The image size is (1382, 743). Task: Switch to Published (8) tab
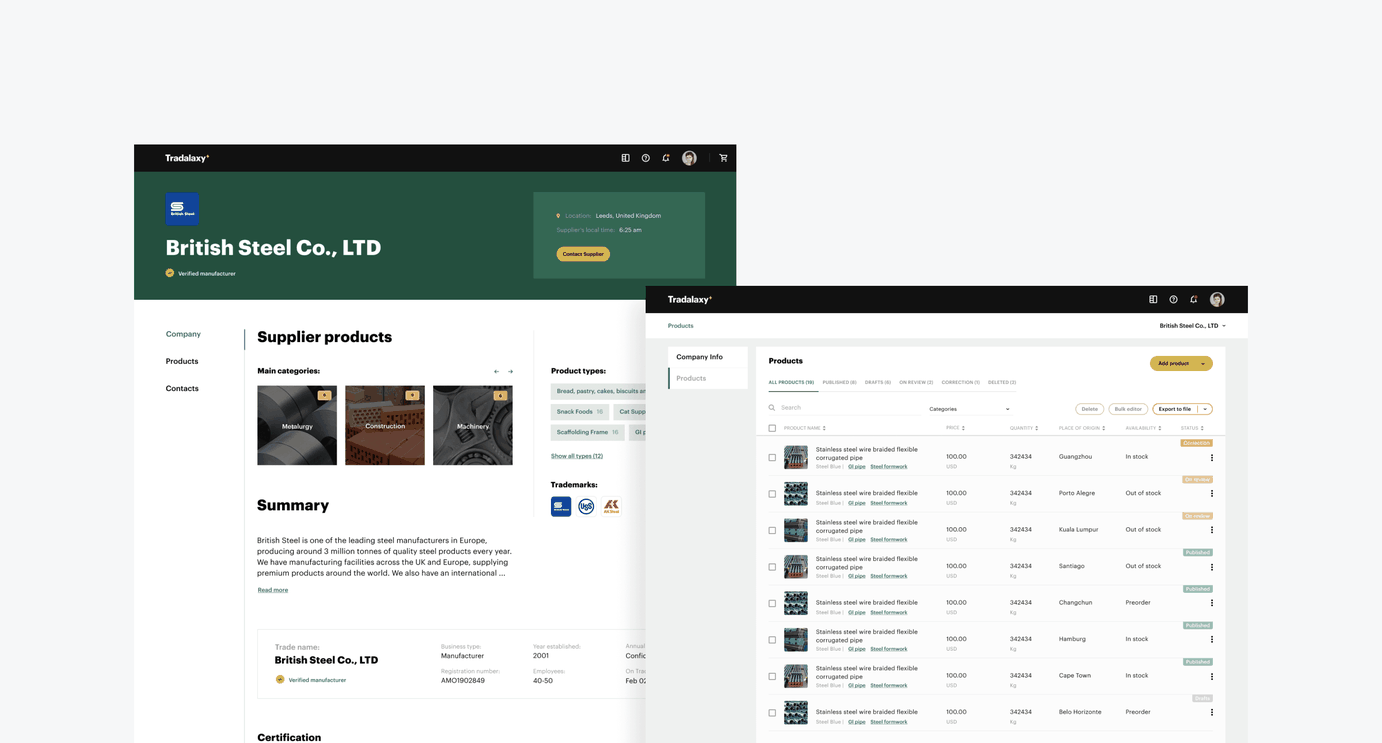839,382
